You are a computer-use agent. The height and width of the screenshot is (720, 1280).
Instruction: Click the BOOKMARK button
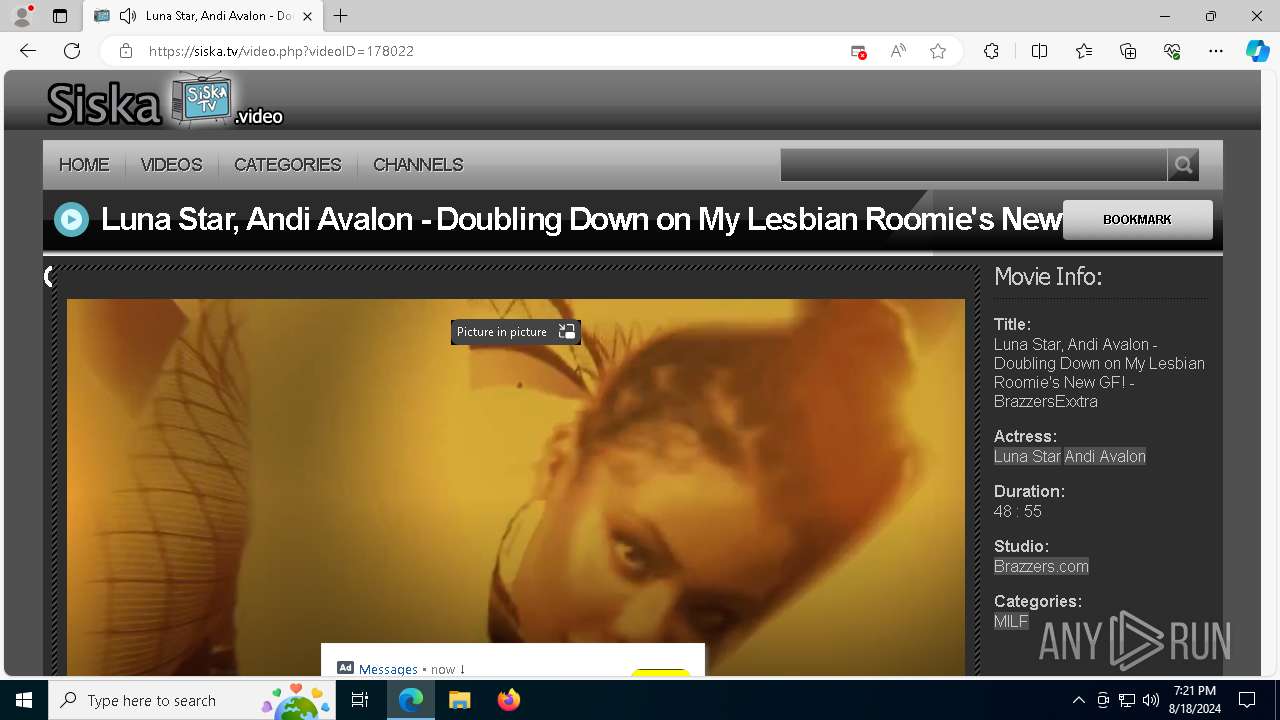pos(1137,220)
